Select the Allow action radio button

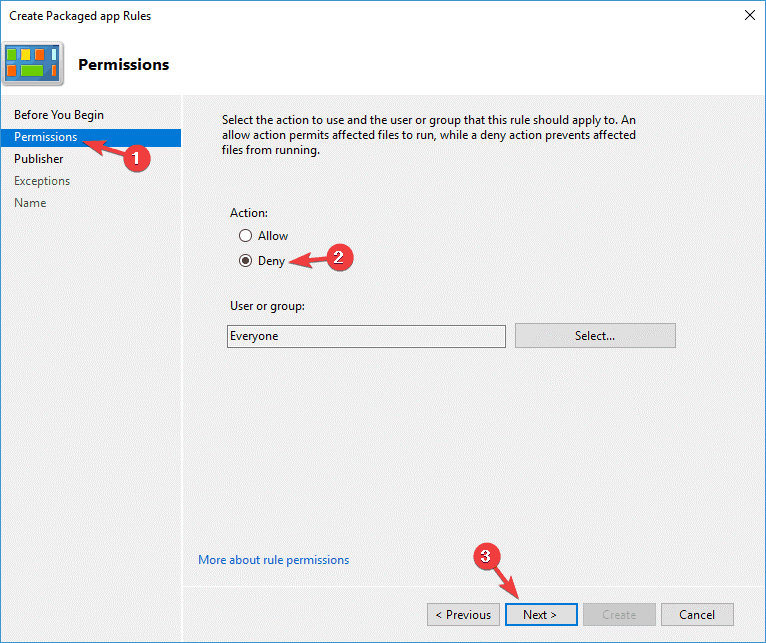click(x=245, y=236)
